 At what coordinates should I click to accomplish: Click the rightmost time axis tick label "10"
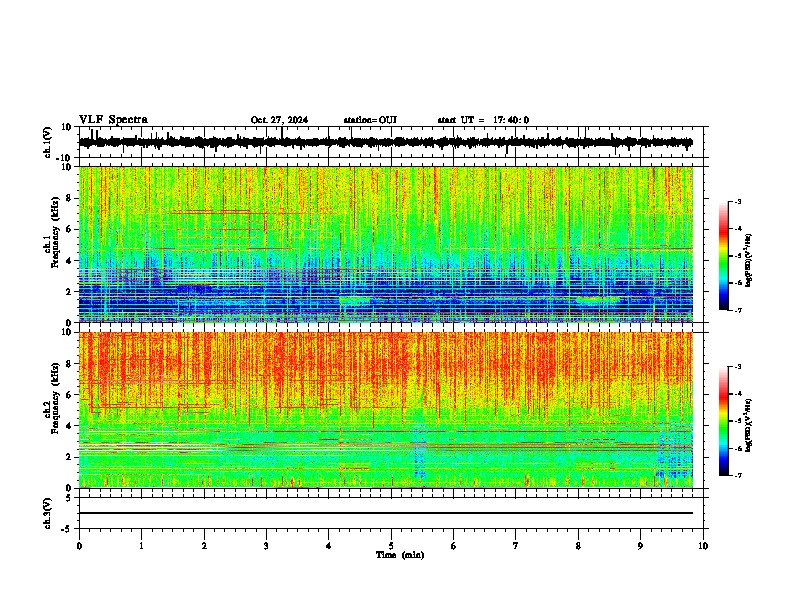coord(703,546)
